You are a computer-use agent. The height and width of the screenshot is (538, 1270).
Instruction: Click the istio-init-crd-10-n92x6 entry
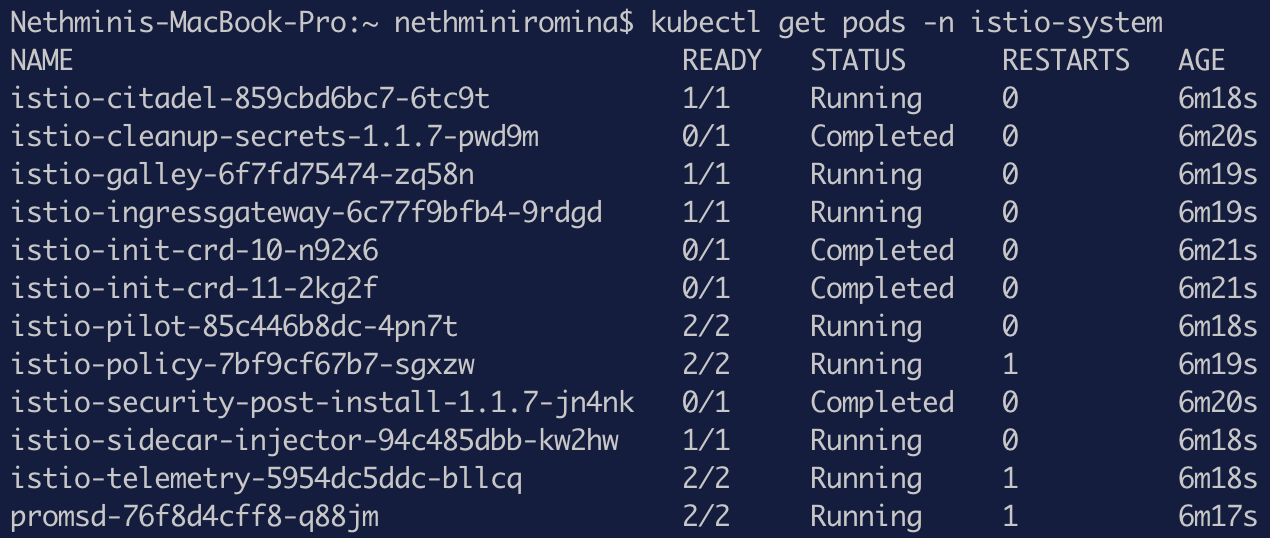click(194, 251)
